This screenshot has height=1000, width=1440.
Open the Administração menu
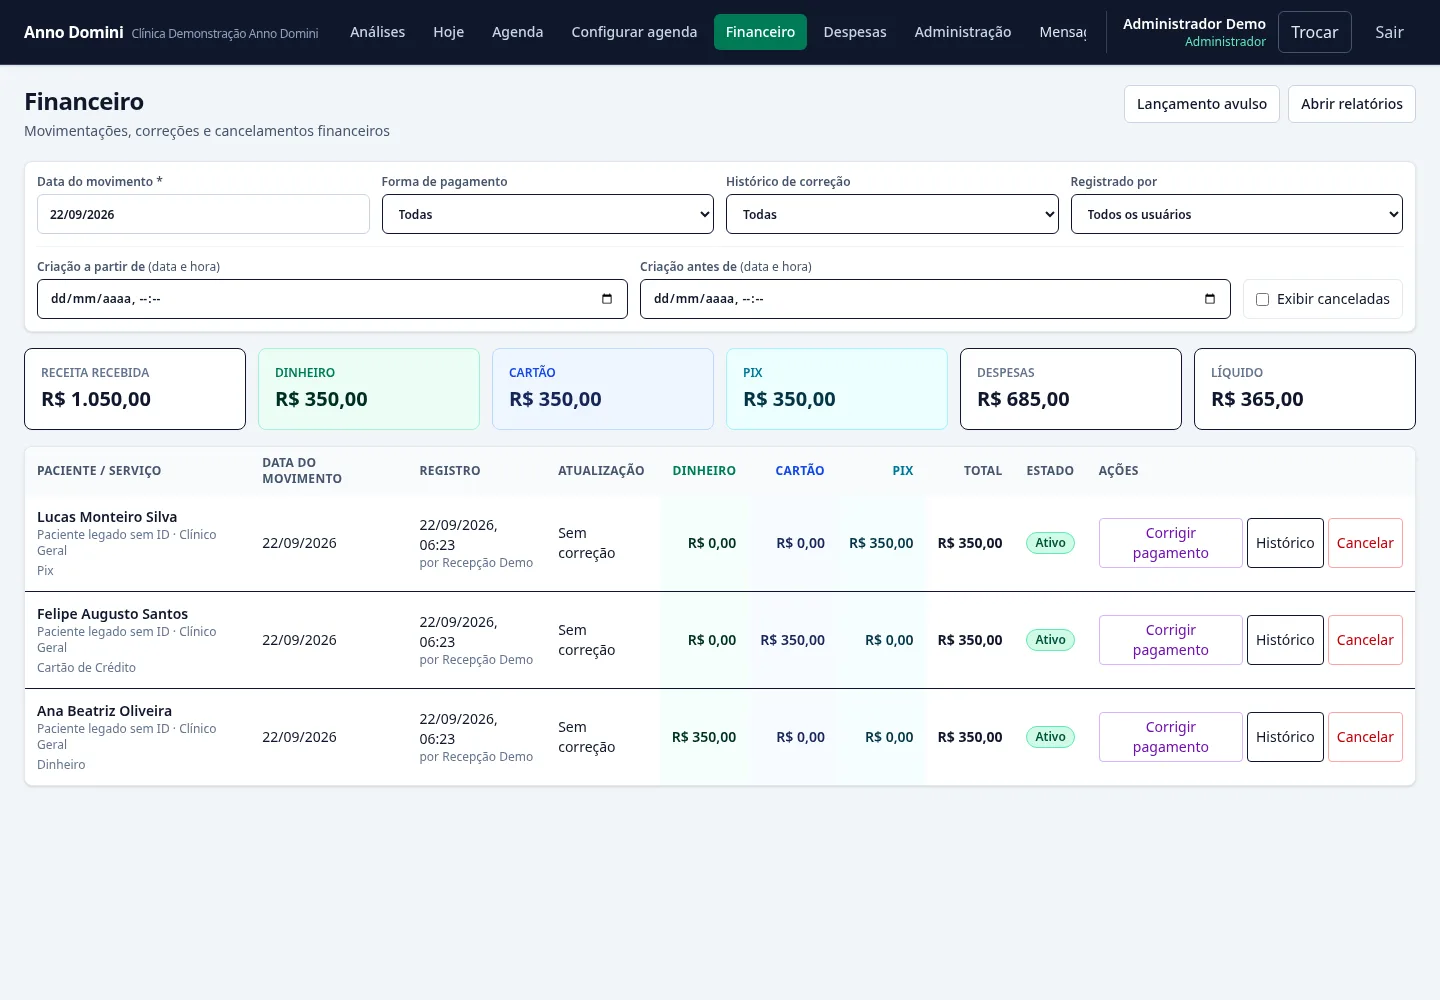tap(963, 32)
